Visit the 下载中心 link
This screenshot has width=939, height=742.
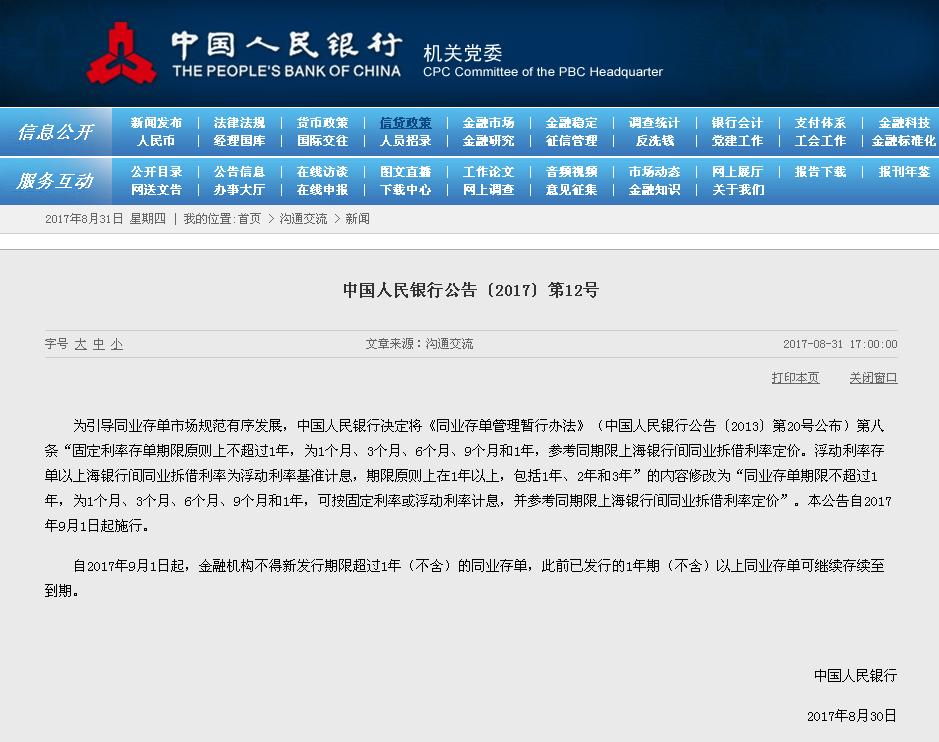coord(405,189)
